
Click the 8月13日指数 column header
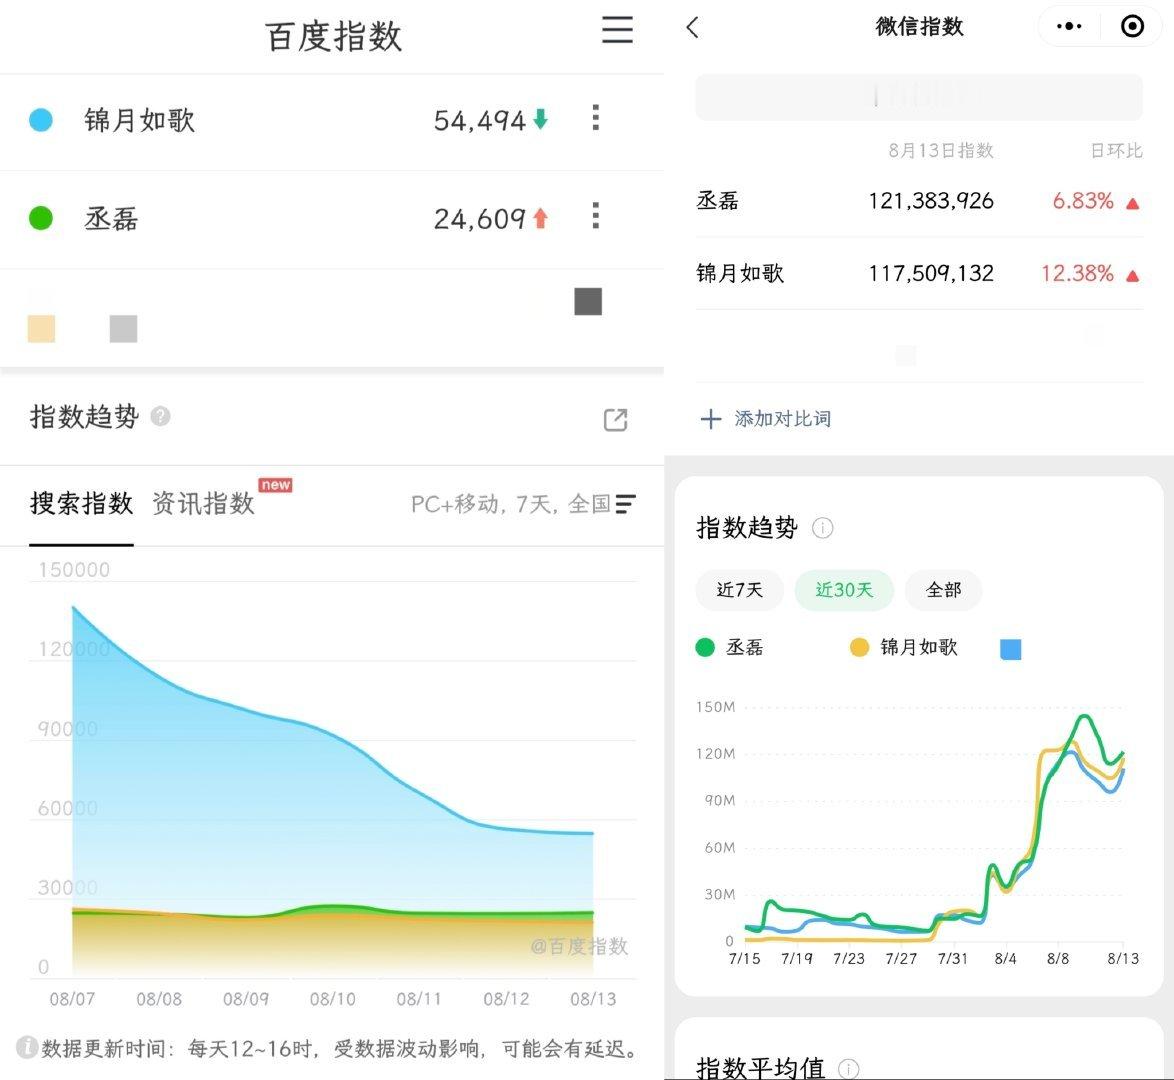click(x=940, y=151)
